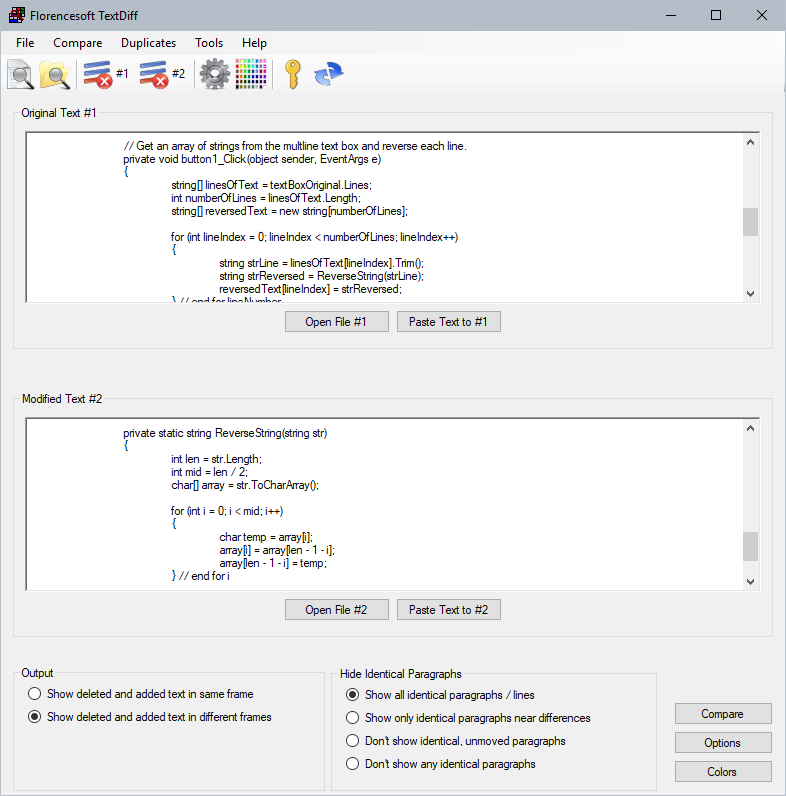Open the Help menu
Viewport: 786px width, 796px height.
point(254,43)
